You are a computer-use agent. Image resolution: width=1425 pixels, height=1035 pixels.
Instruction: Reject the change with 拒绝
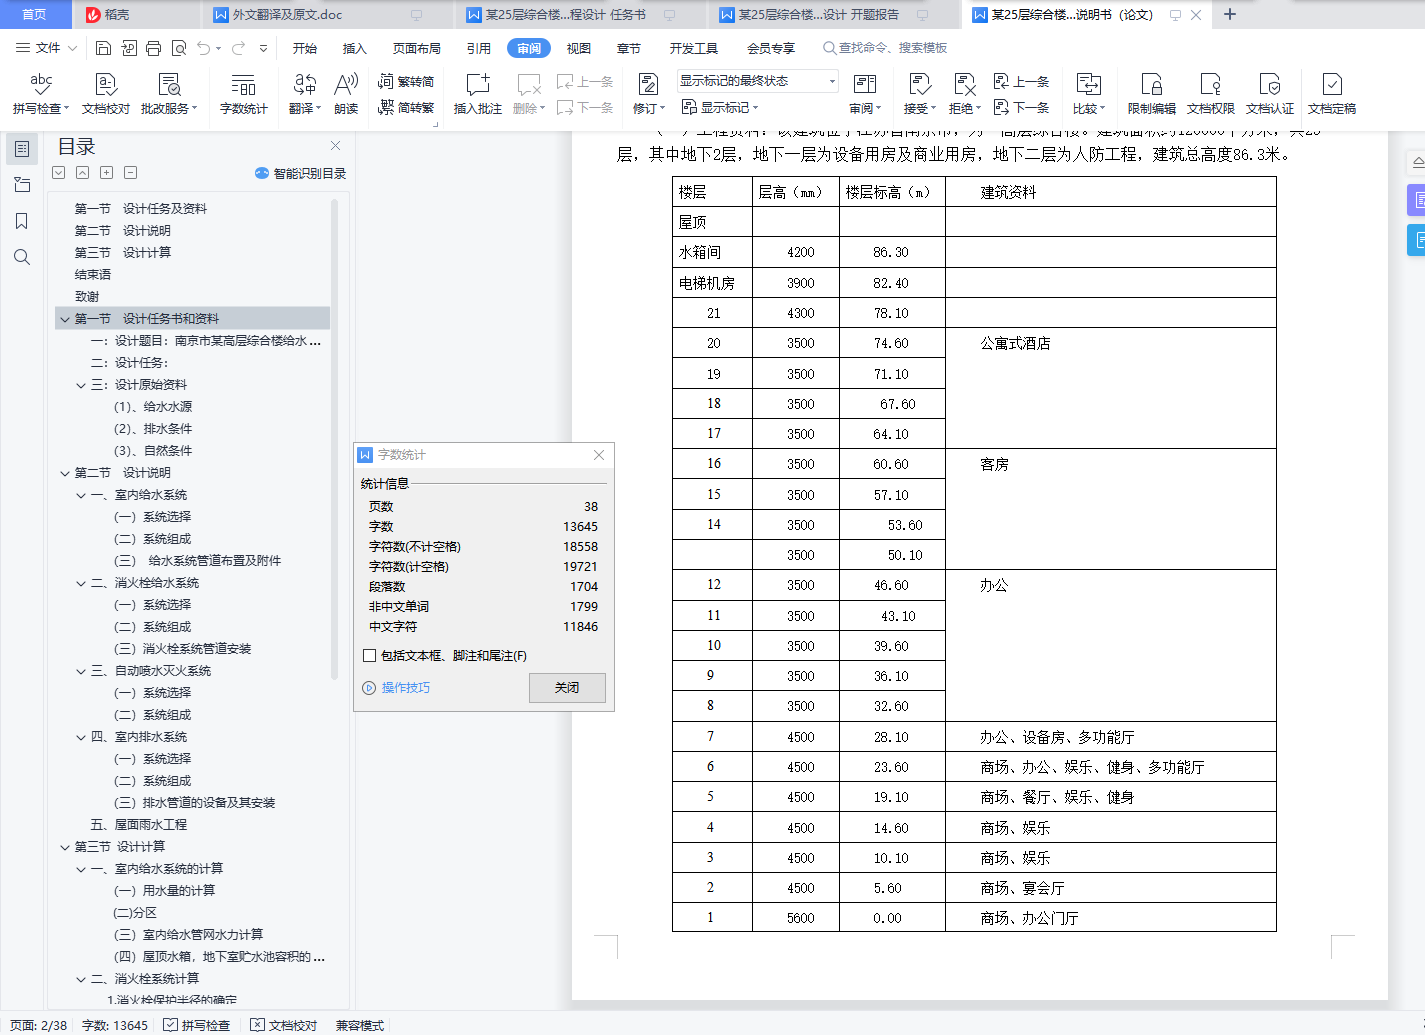964,94
